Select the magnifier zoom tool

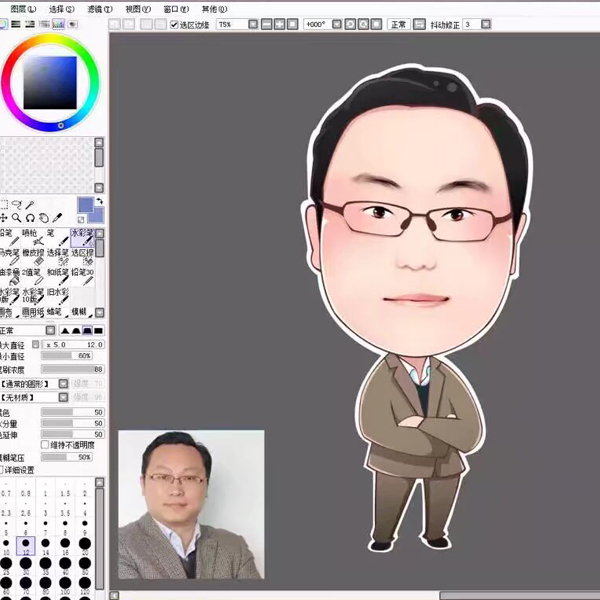[17, 217]
